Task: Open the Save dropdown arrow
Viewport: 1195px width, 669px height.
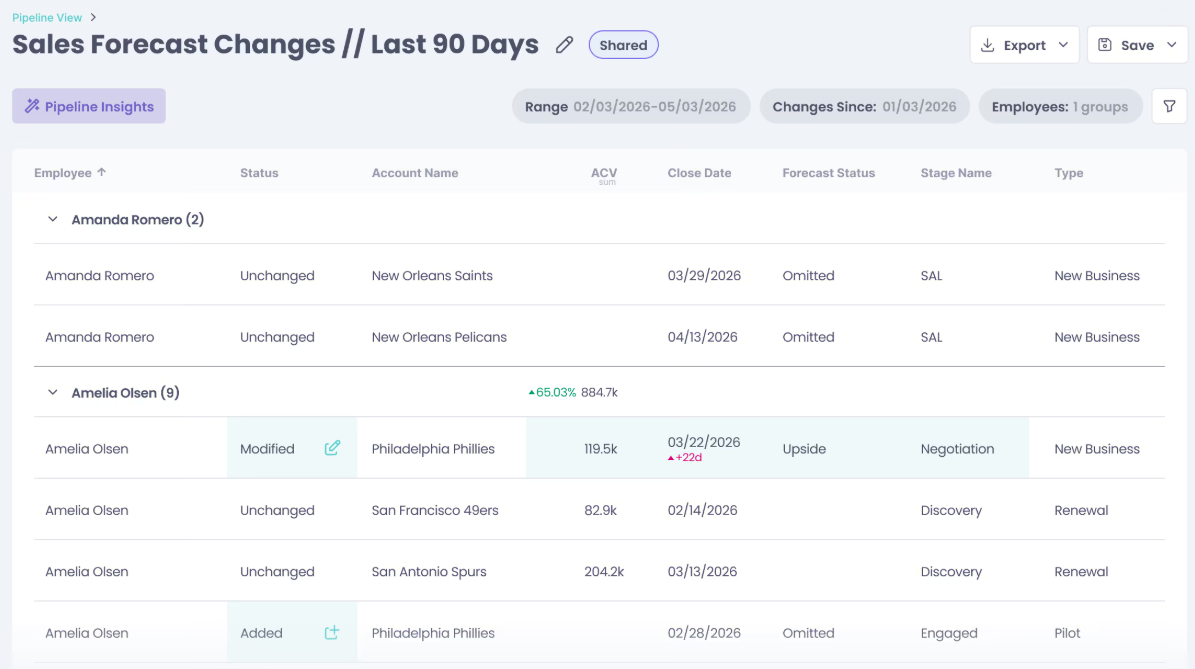Action: tap(1172, 45)
